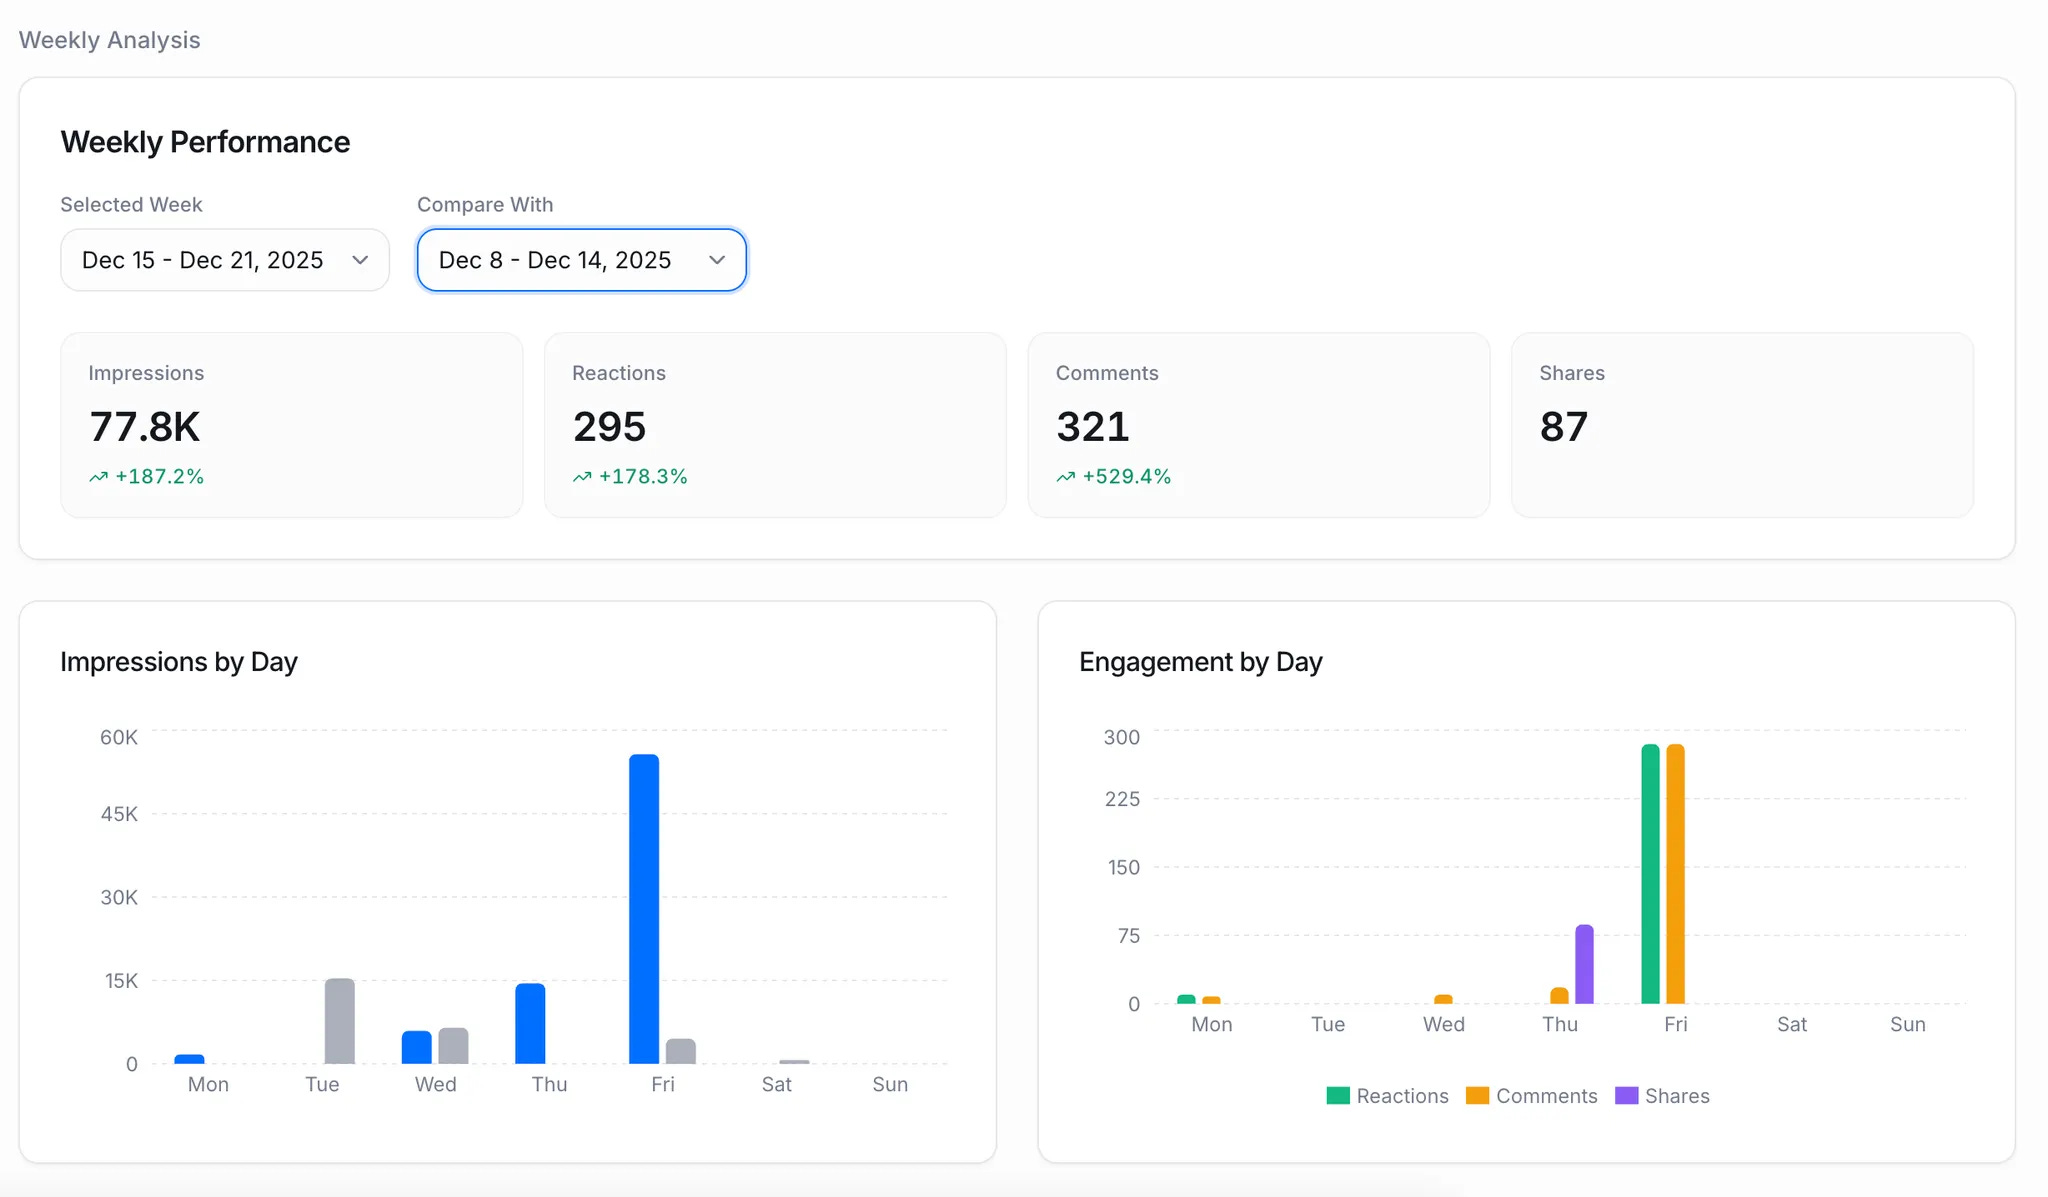Open the Selected Week dropdown
The width and height of the screenshot is (2048, 1197).
coord(224,260)
